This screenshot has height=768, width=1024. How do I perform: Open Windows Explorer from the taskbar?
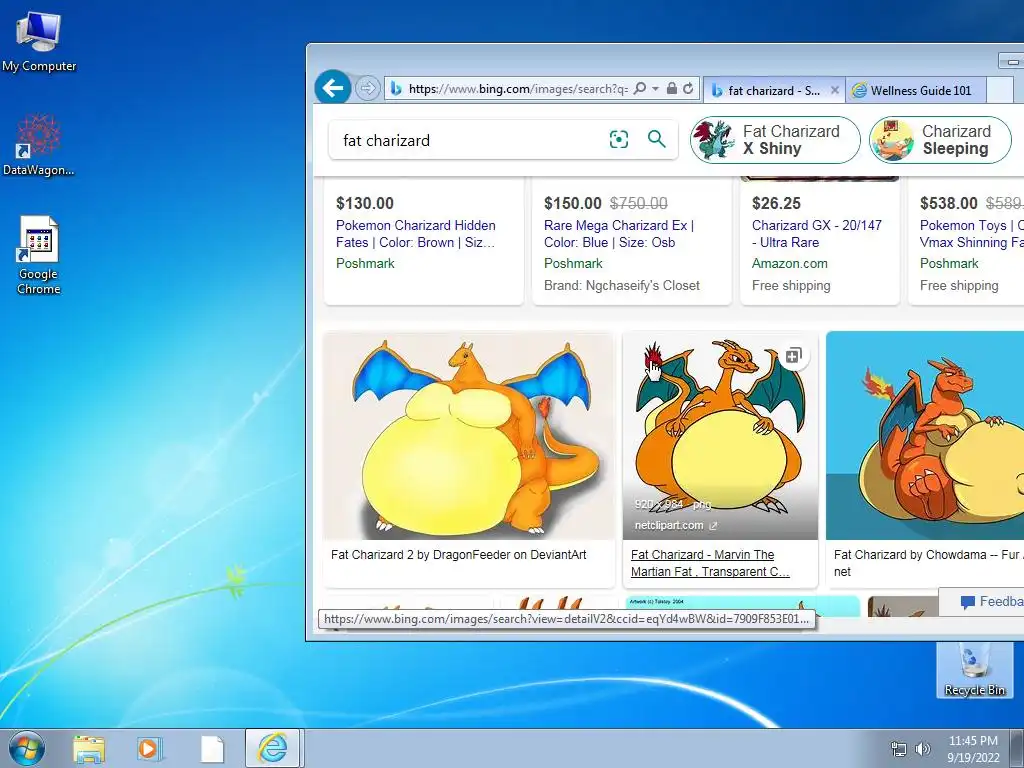point(89,749)
